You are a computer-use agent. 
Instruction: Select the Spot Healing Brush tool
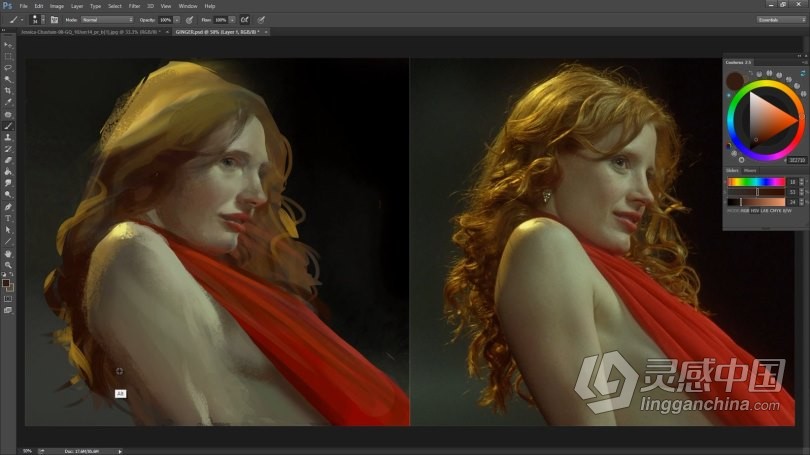(8, 114)
